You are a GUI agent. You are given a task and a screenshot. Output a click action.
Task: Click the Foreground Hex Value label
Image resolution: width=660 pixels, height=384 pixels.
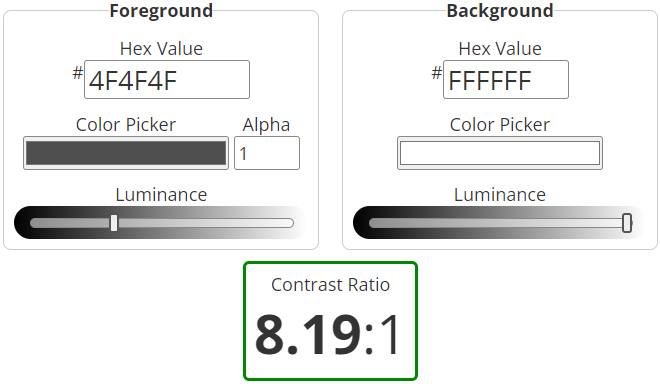[161, 48]
